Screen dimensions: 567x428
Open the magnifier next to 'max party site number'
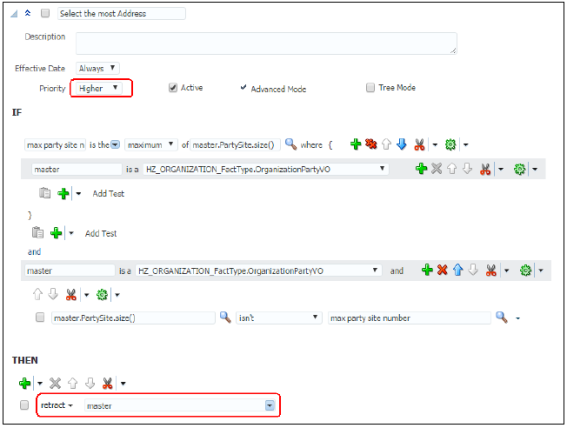[502, 317]
